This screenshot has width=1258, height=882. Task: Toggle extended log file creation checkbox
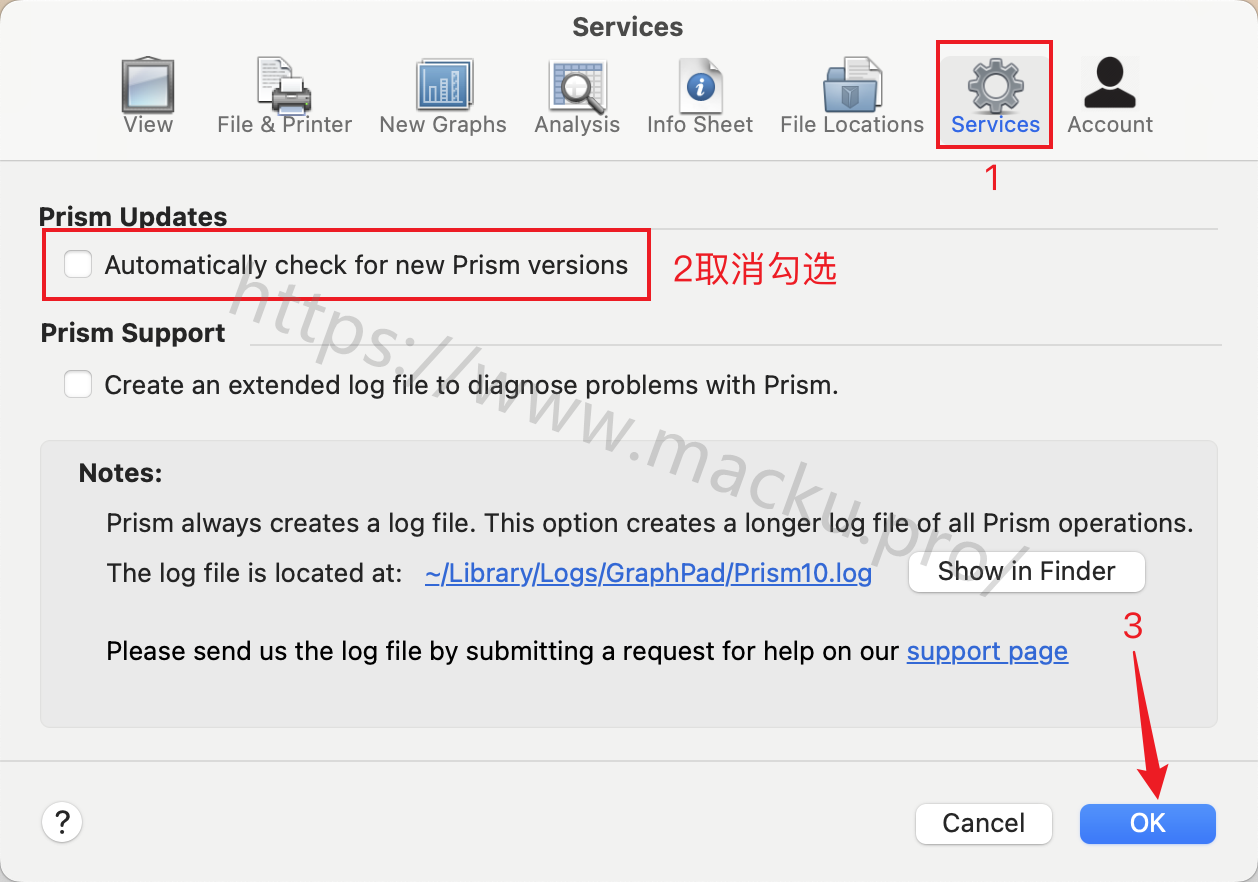(78, 384)
